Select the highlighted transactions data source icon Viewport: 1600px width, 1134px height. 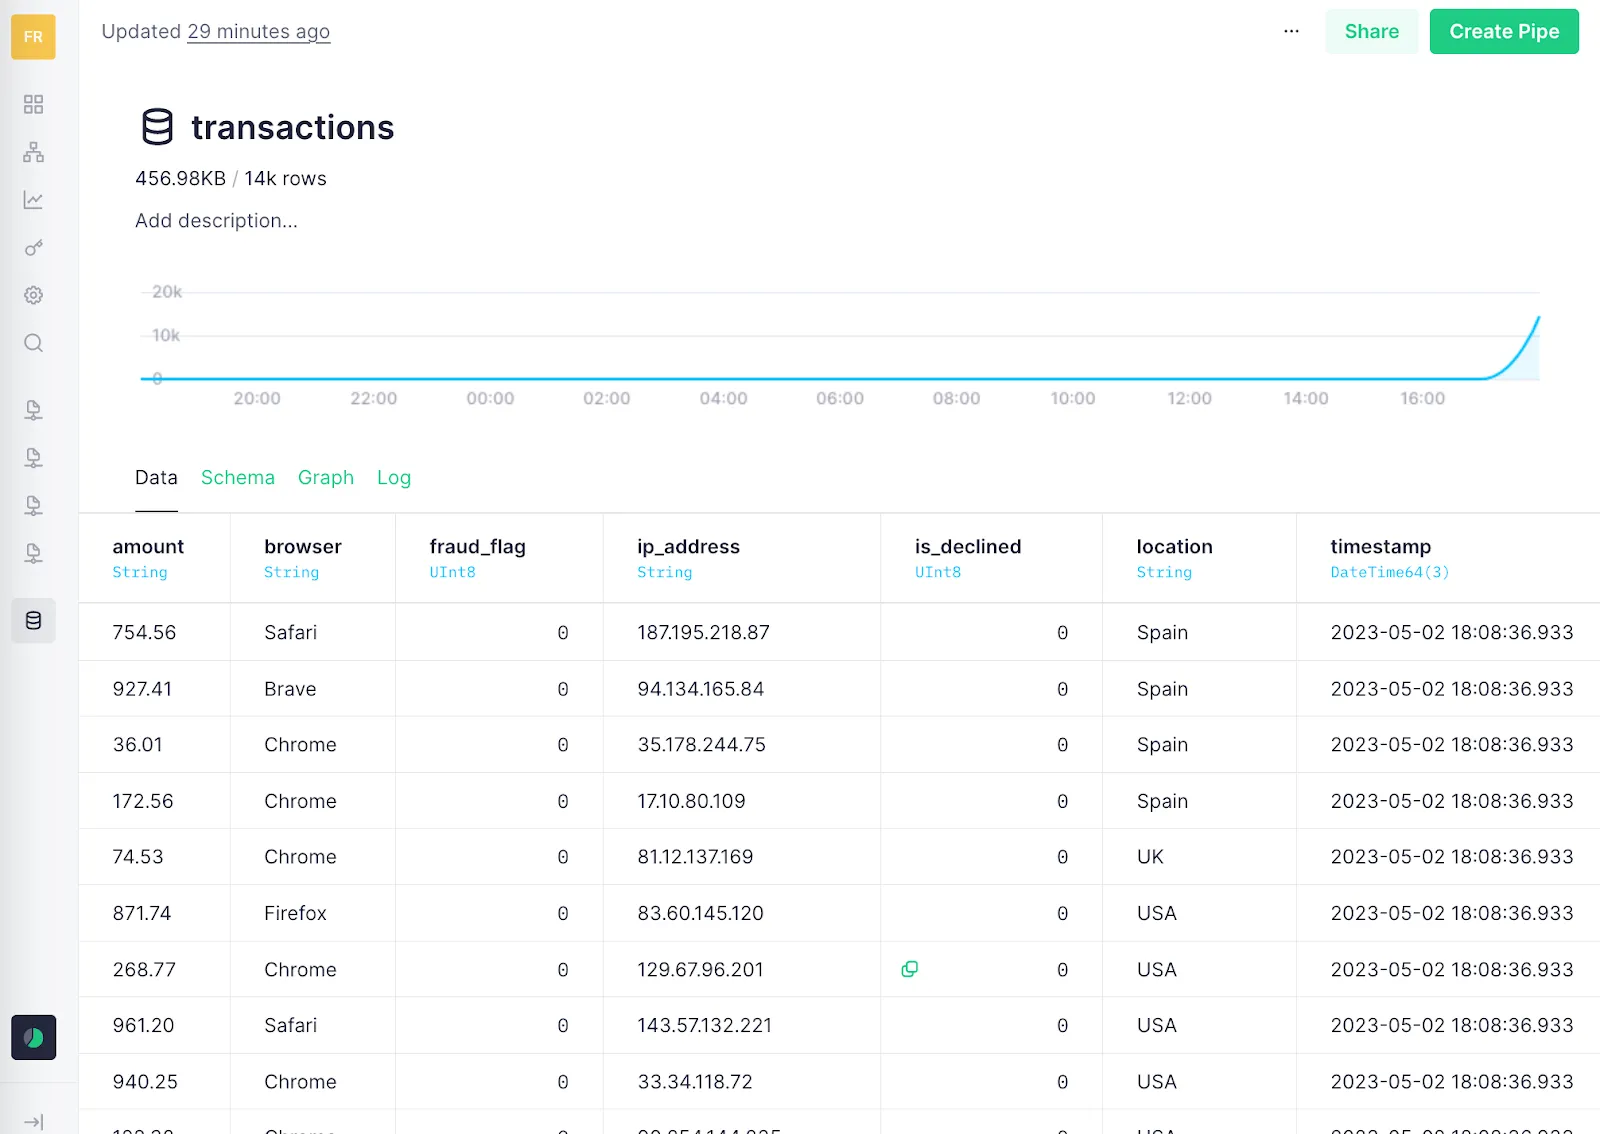[33, 620]
